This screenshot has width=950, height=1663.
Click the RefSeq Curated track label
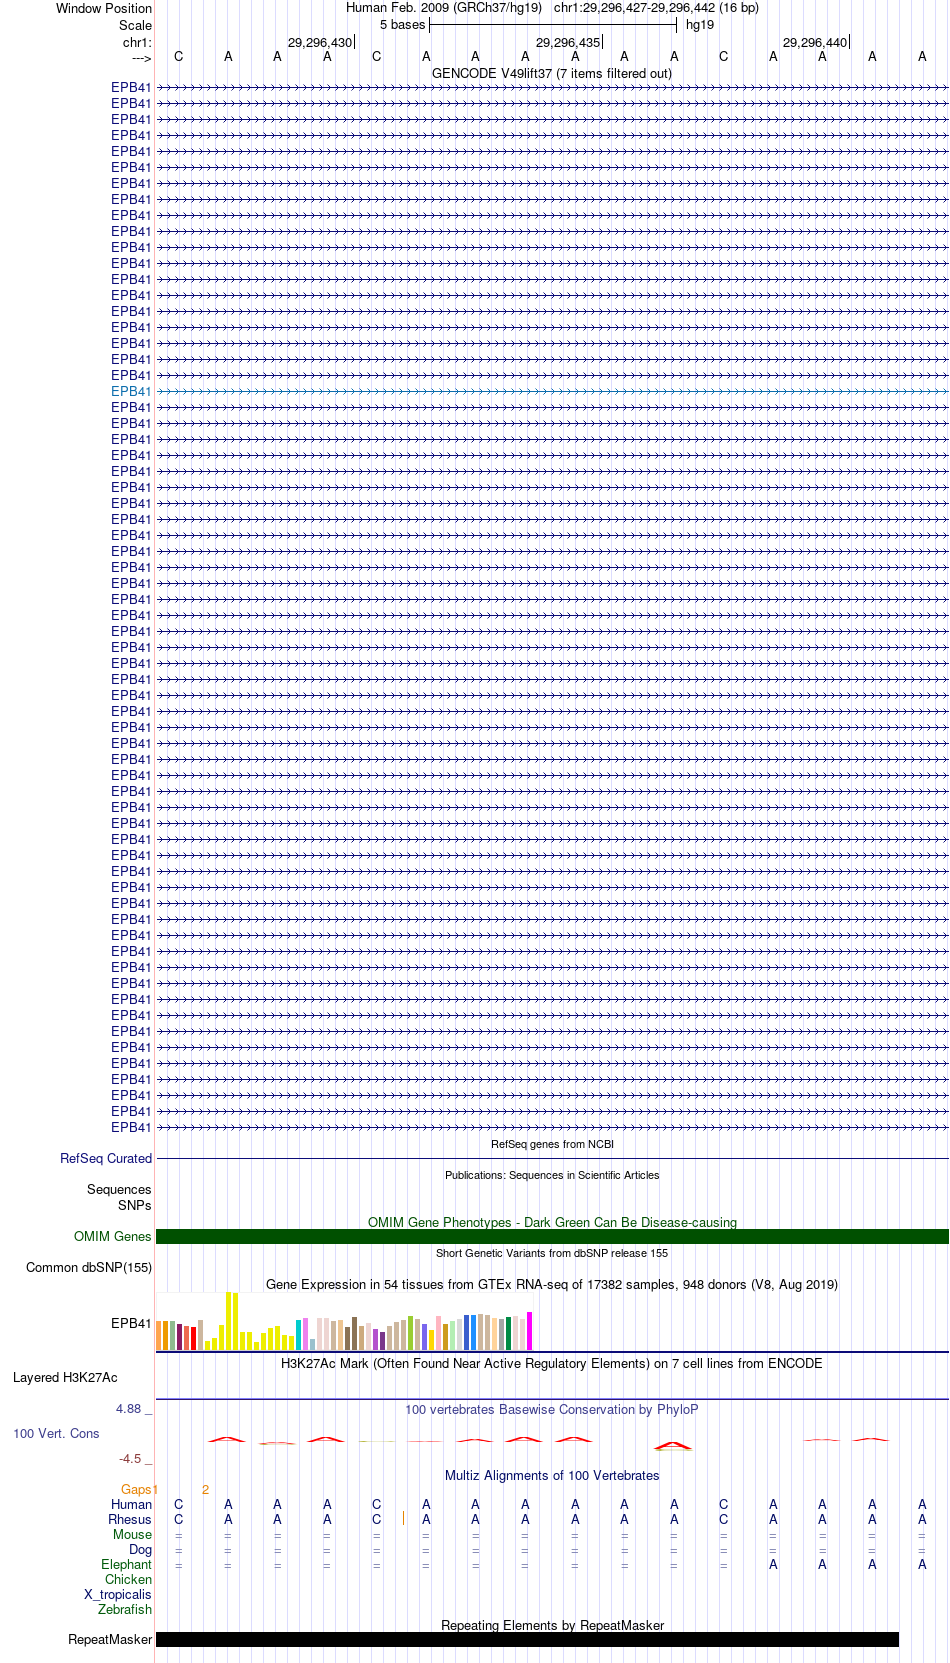(106, 1158)
